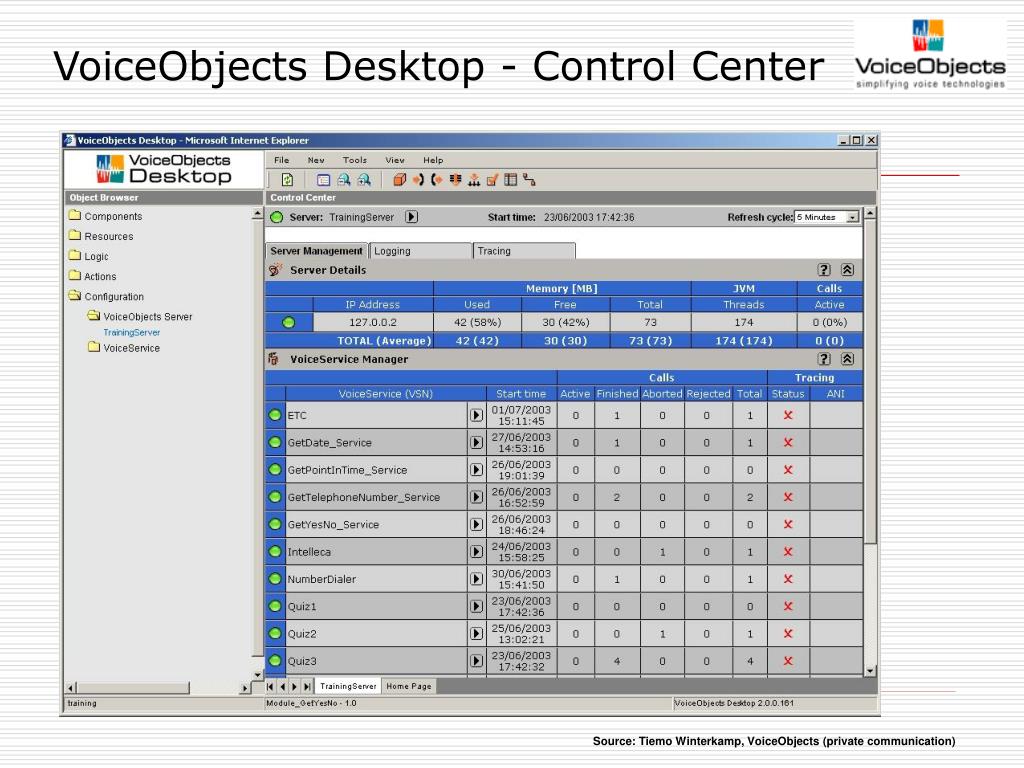Toggle tracing status X for GetYesNo_Service
Screen dimensions: 1024x768
tap(788, 524)
